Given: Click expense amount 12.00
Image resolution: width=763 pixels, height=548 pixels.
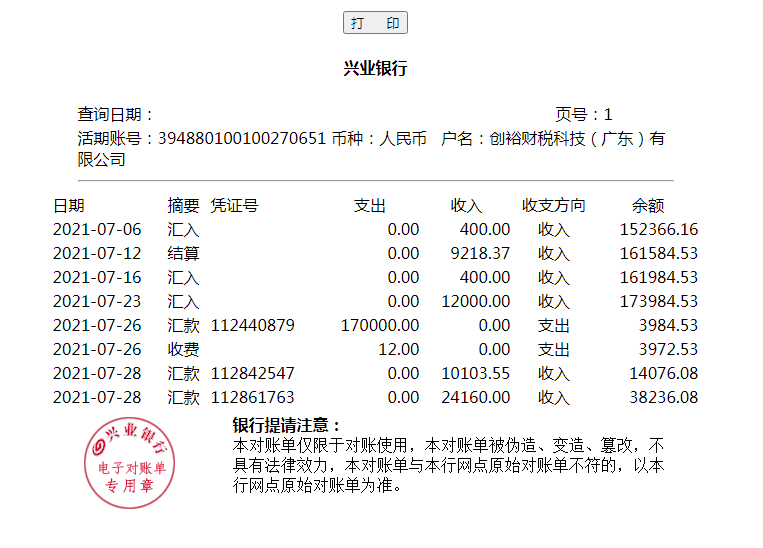Looking at the screenshot, I should click(x=399, y=349).
